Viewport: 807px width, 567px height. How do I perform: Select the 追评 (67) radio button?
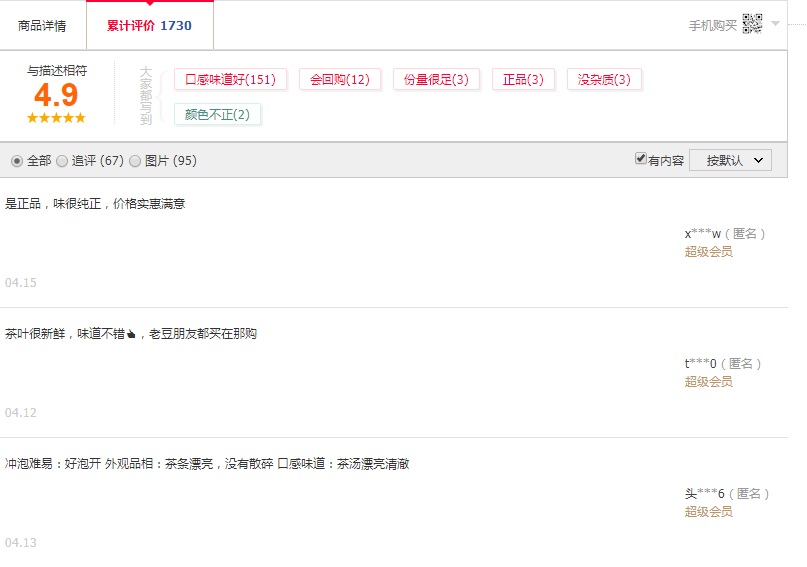[62, 162]
